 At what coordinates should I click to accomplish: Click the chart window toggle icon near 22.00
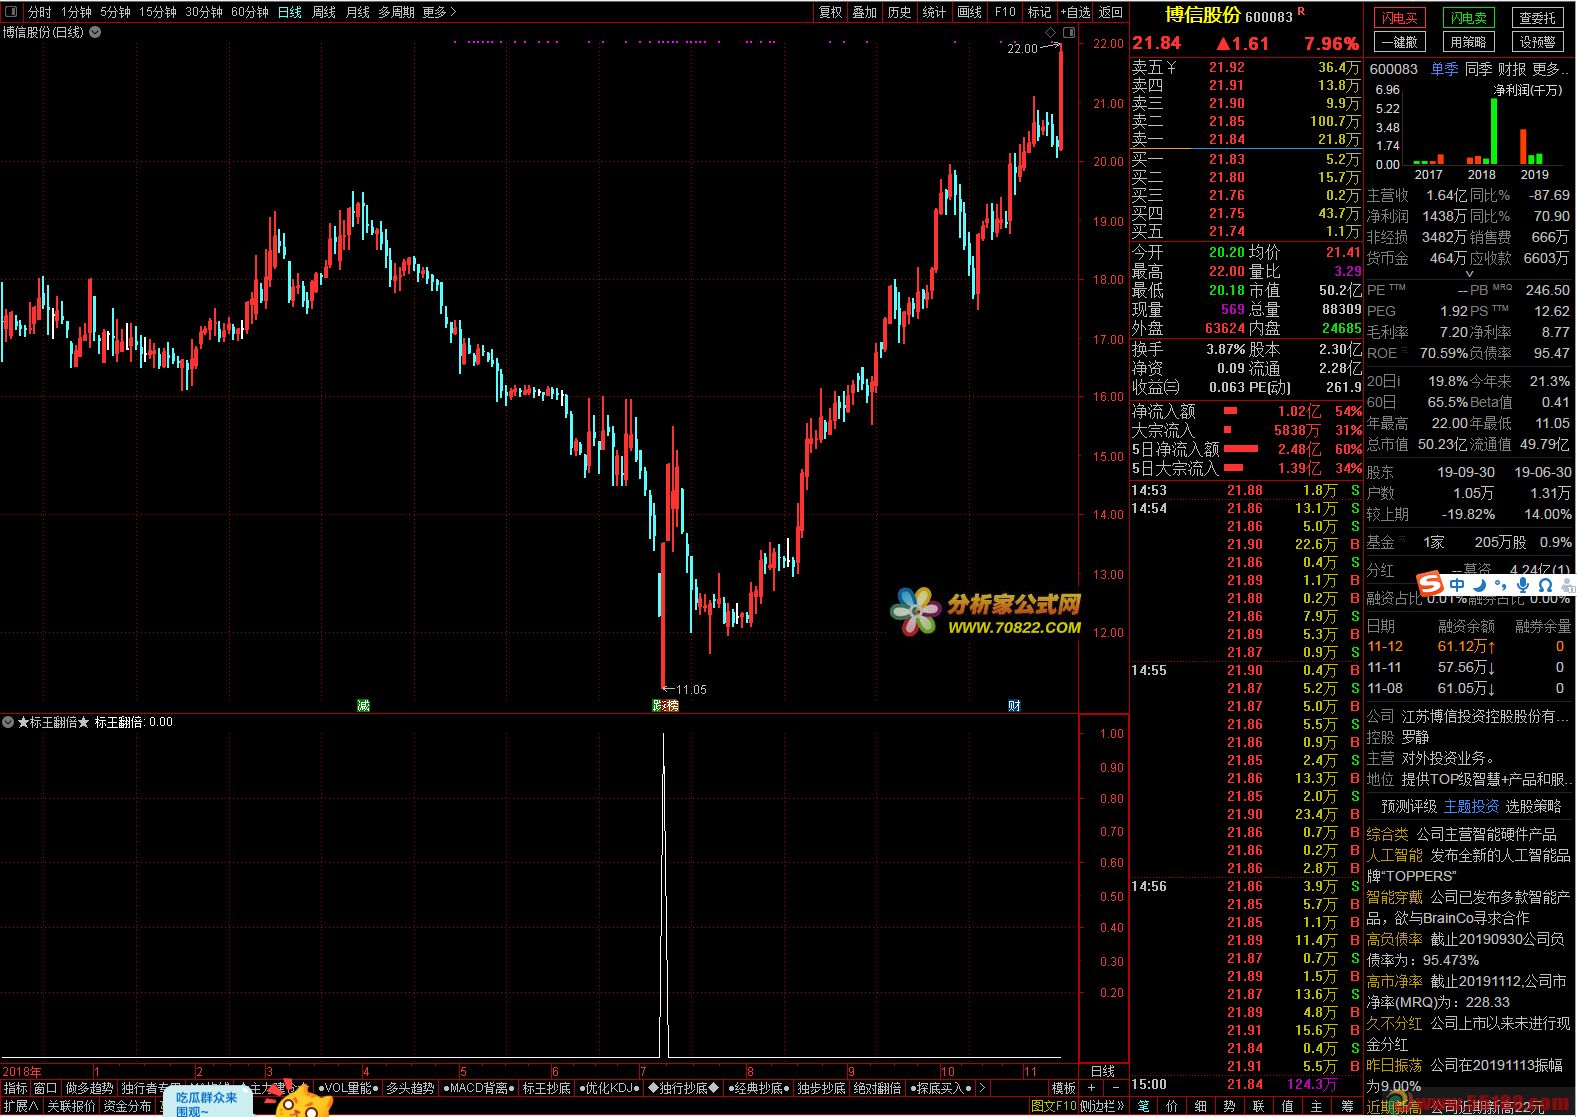click(1069, 33)
